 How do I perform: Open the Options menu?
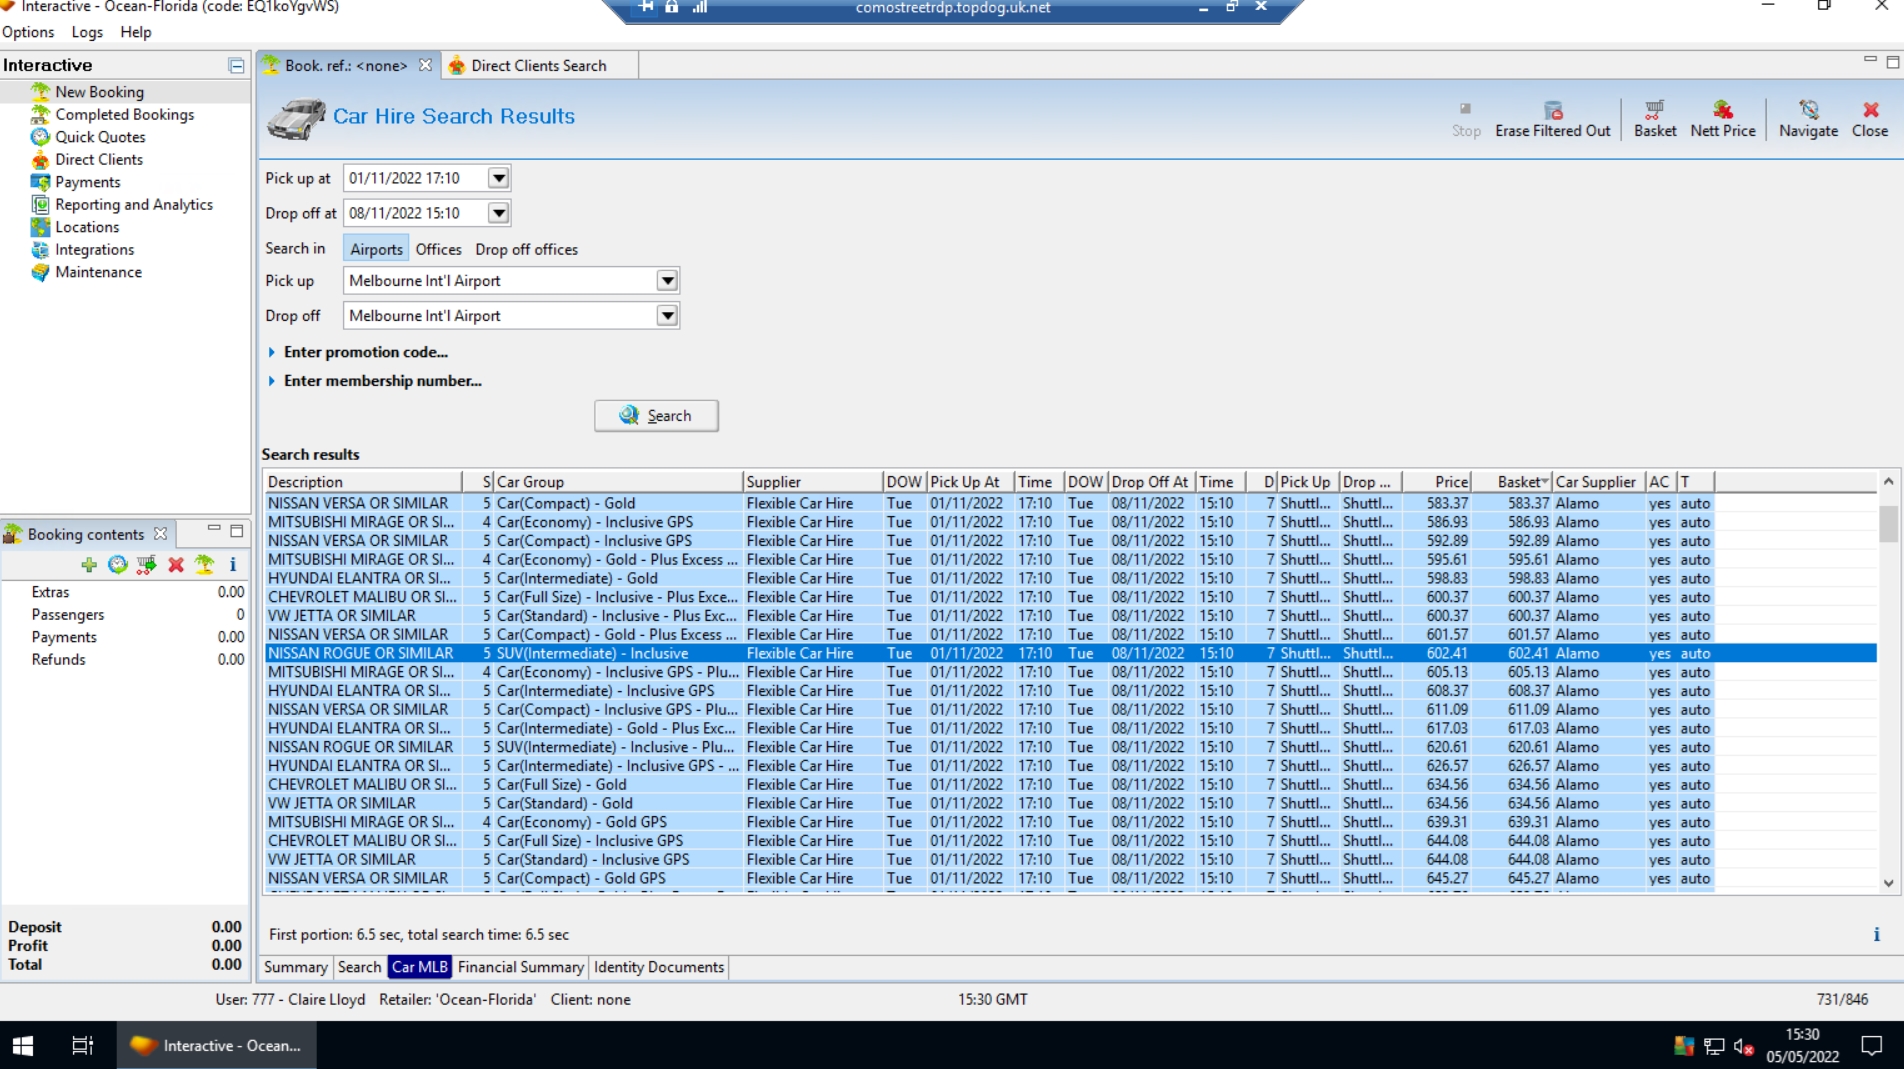click(x=28, y=32)
